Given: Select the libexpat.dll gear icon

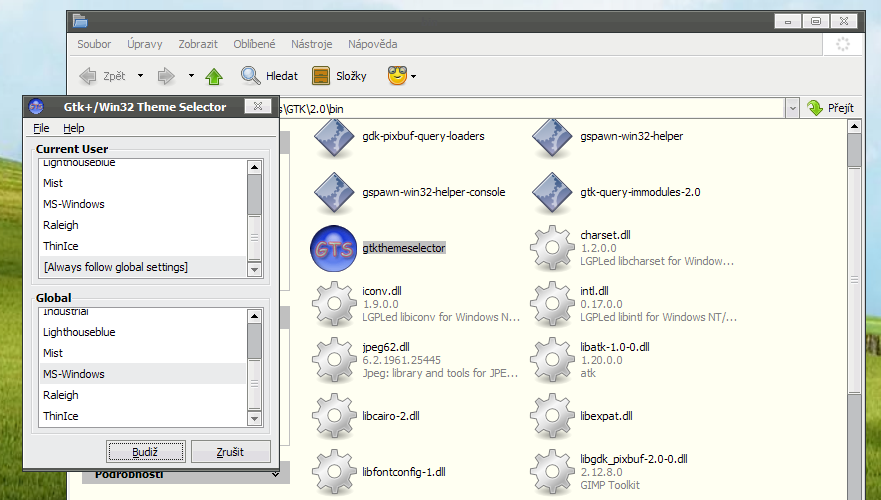Looking at the screenshot, I should 552,416.
